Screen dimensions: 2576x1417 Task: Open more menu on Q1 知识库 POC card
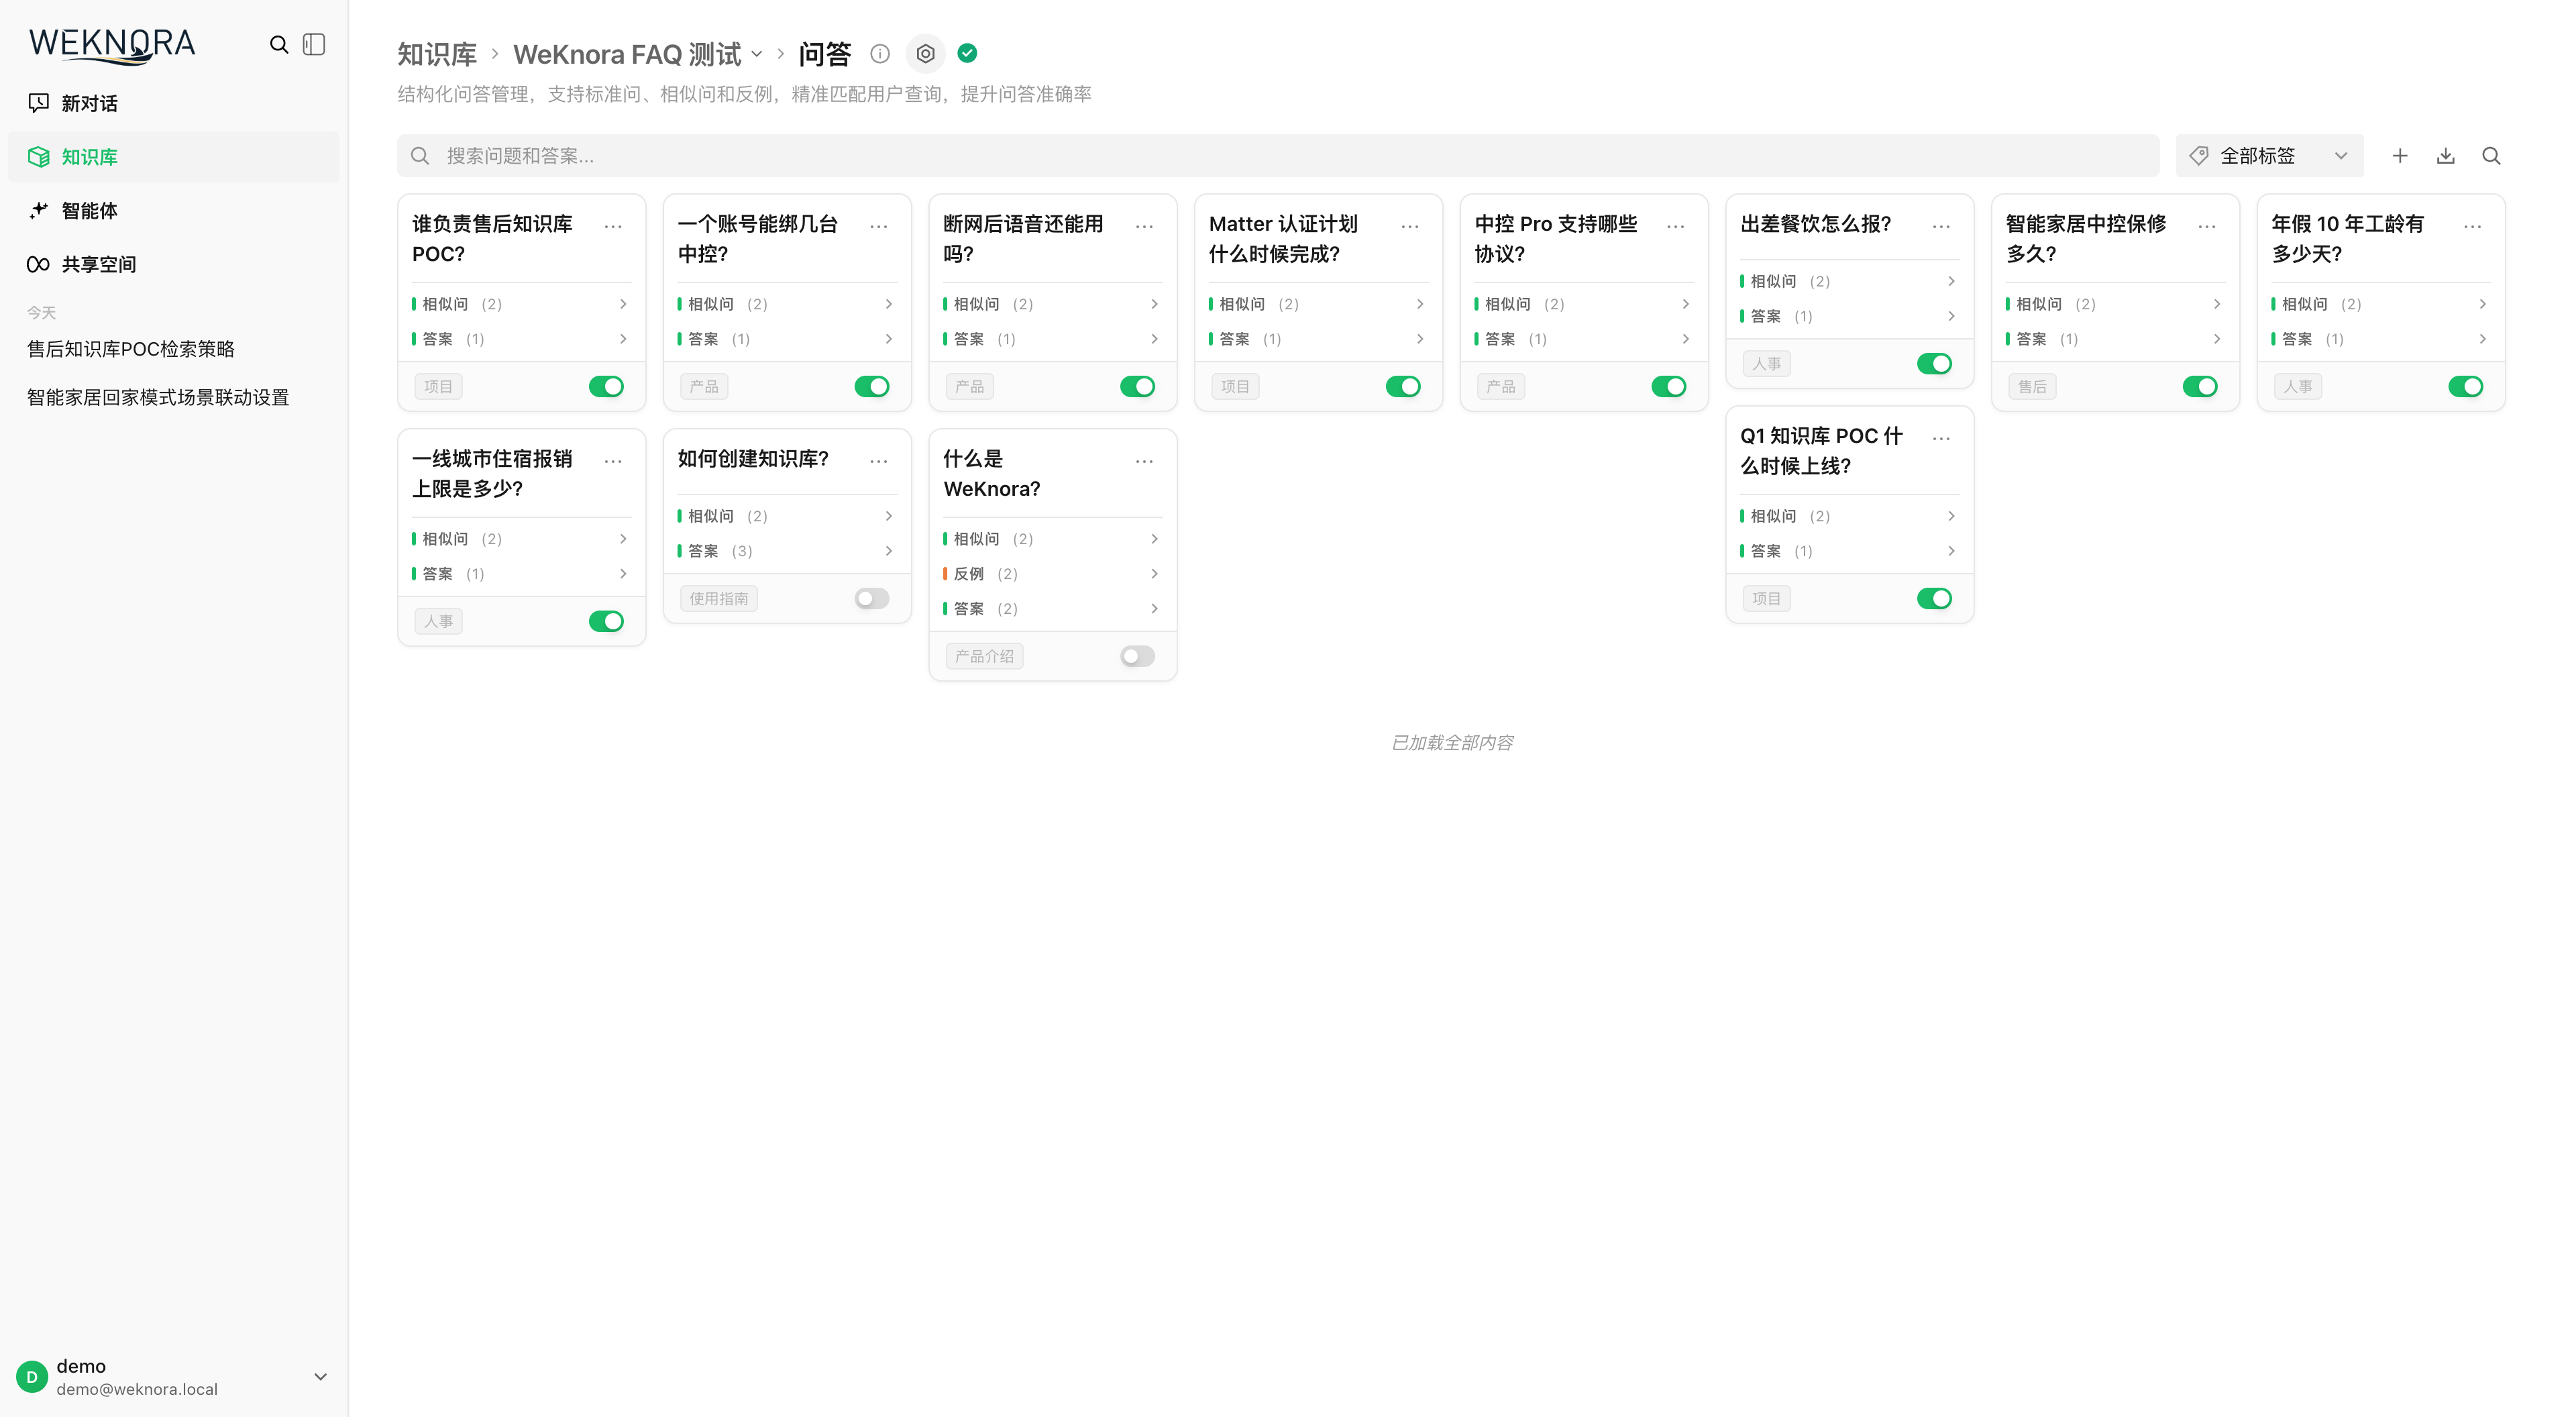tap(1942, 439)
